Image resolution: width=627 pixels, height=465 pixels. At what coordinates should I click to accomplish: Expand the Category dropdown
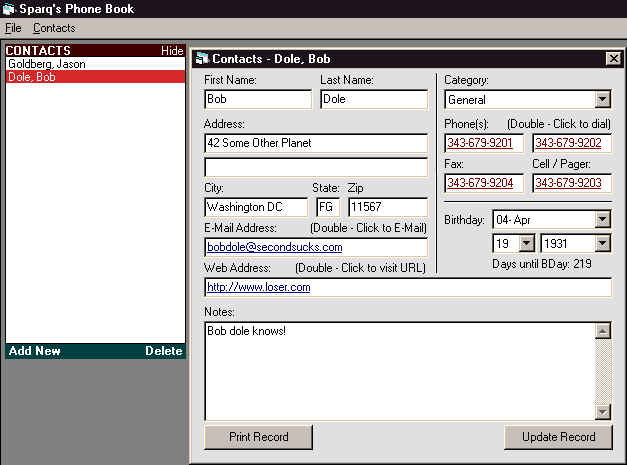tap(602, 99)
